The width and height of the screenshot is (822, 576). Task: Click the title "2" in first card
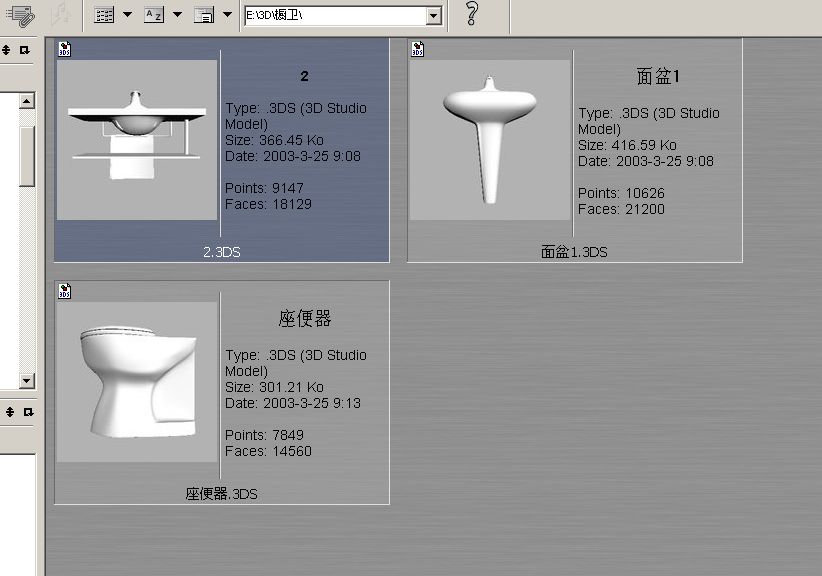click(x=305, y=77)
